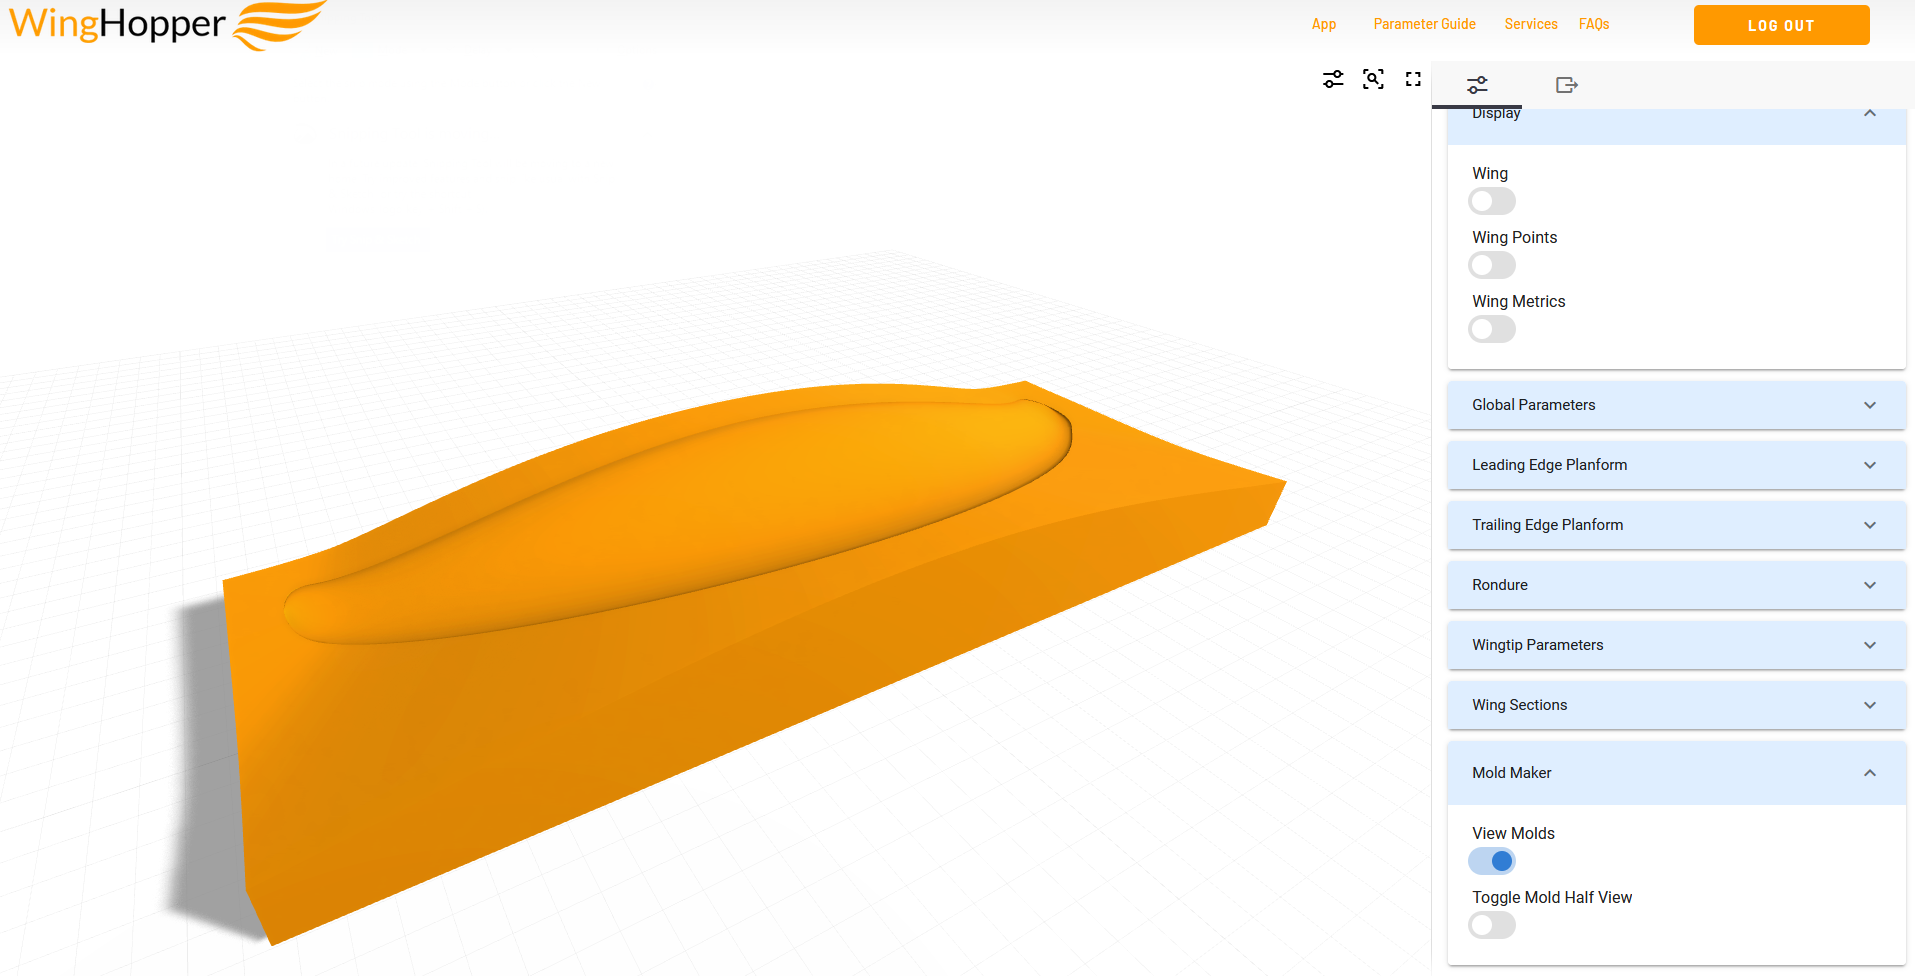
Task: Open the App menu link
Action: coord(1324,24)
